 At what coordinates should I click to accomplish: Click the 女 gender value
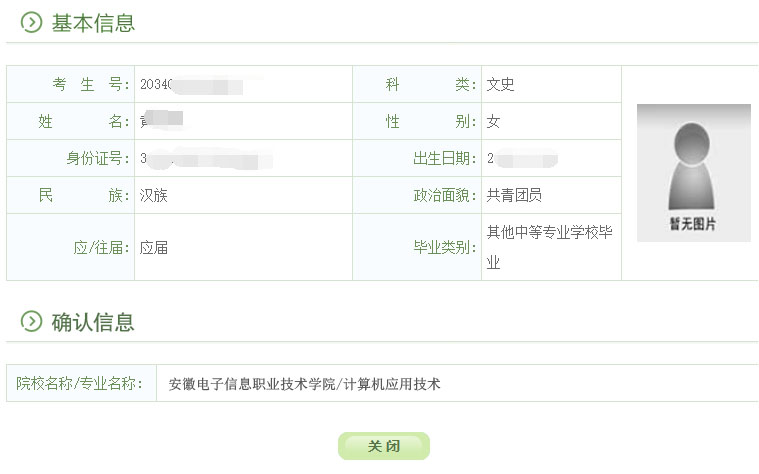click(493, 122)
